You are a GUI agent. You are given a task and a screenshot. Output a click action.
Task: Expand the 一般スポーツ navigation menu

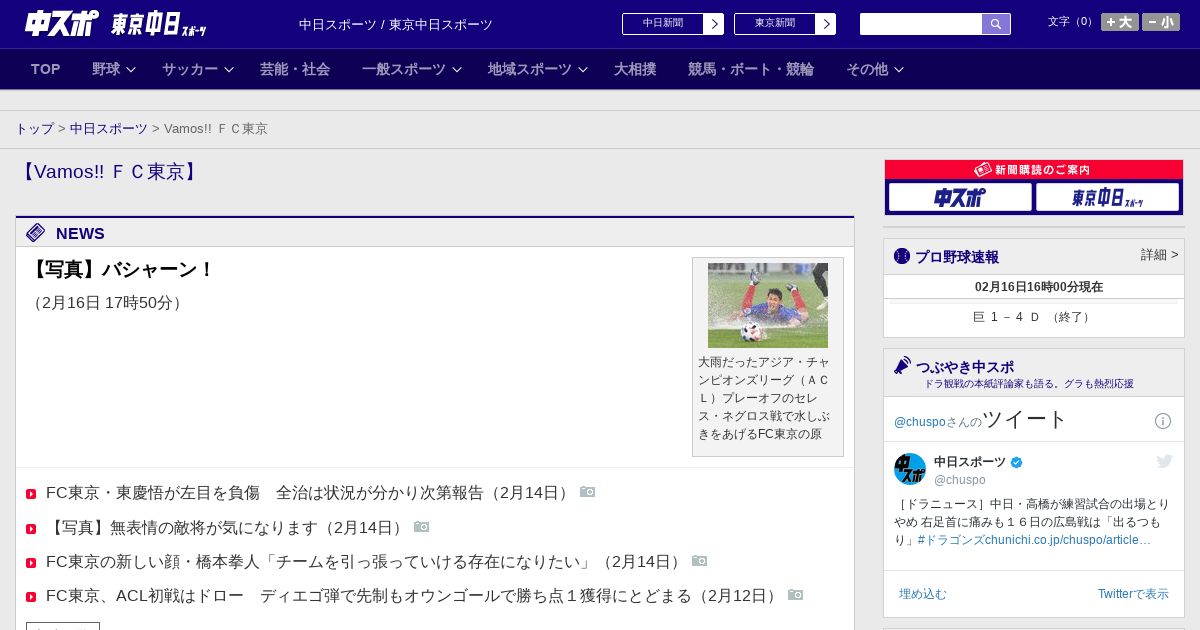[x=412, y=69]
